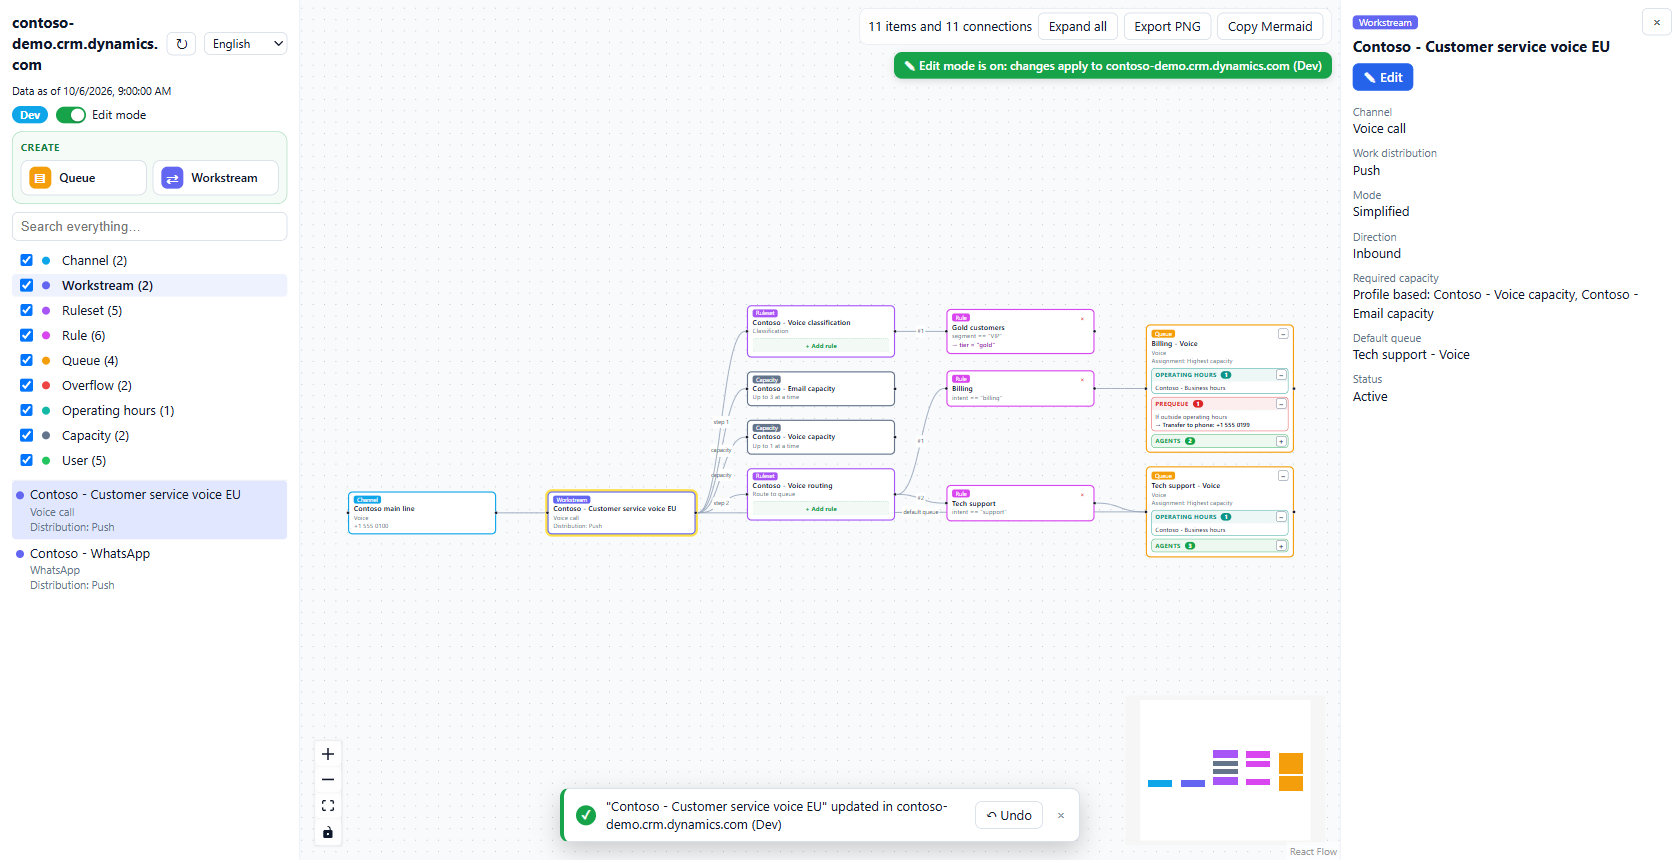Remove the Tech support rule node
Image resolution: width=1680 pixels, height=860 pixels.
(1082, 495)
